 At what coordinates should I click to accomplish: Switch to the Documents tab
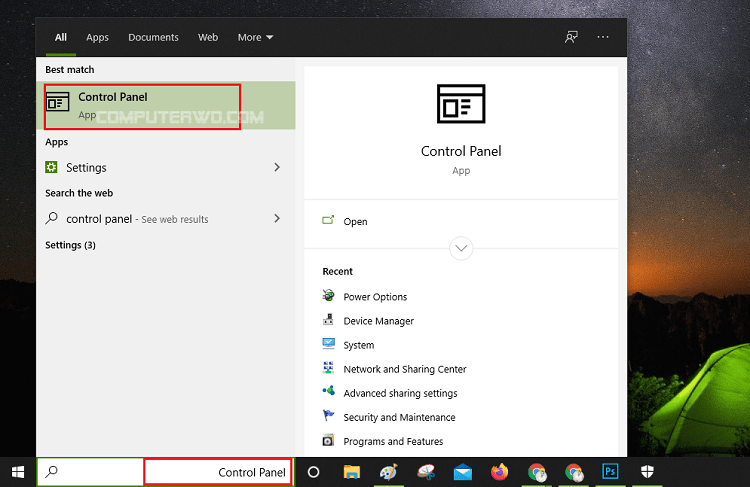tap(153, 37)
